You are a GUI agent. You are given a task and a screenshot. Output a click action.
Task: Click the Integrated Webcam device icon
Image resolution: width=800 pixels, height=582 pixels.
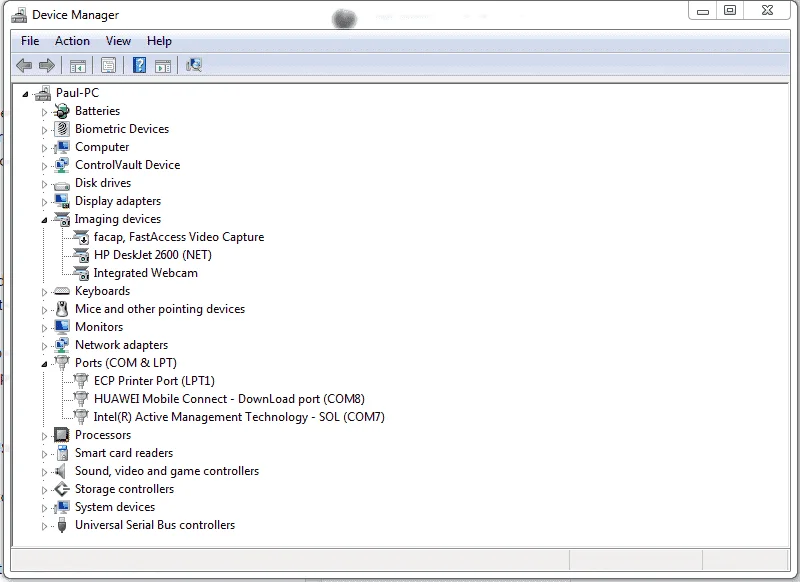[x=81, y=273]
